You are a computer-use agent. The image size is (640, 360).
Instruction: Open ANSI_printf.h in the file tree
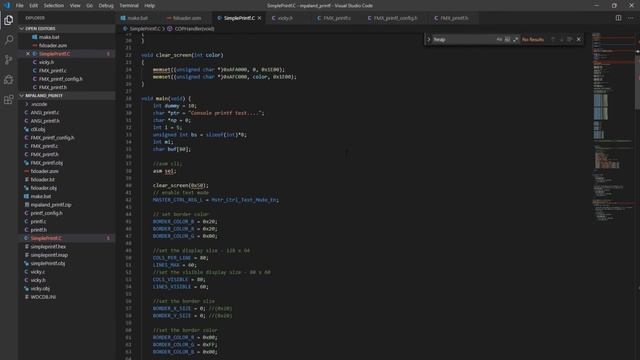click(45, 121)
